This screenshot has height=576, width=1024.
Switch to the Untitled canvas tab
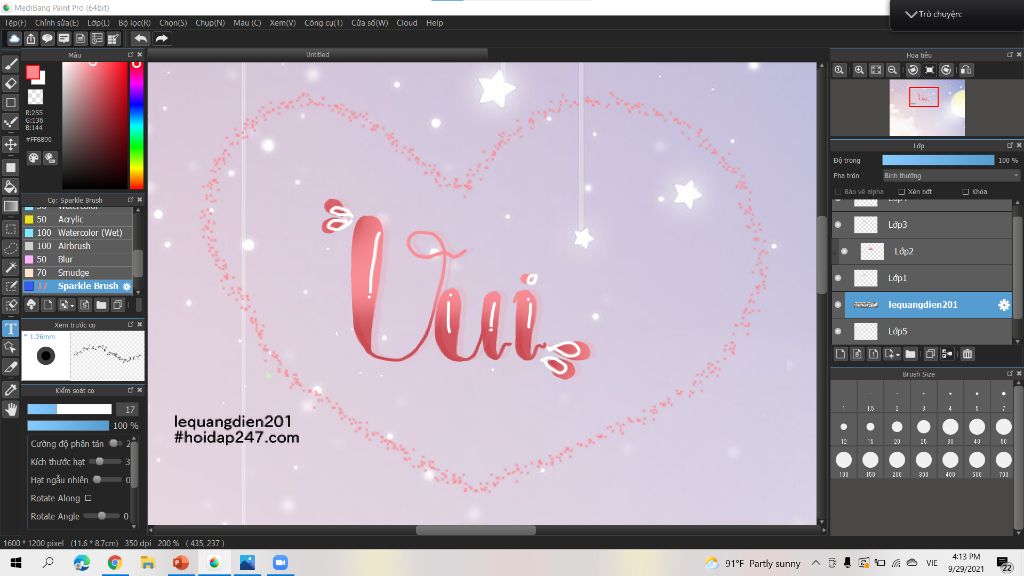tap(317, 55)
